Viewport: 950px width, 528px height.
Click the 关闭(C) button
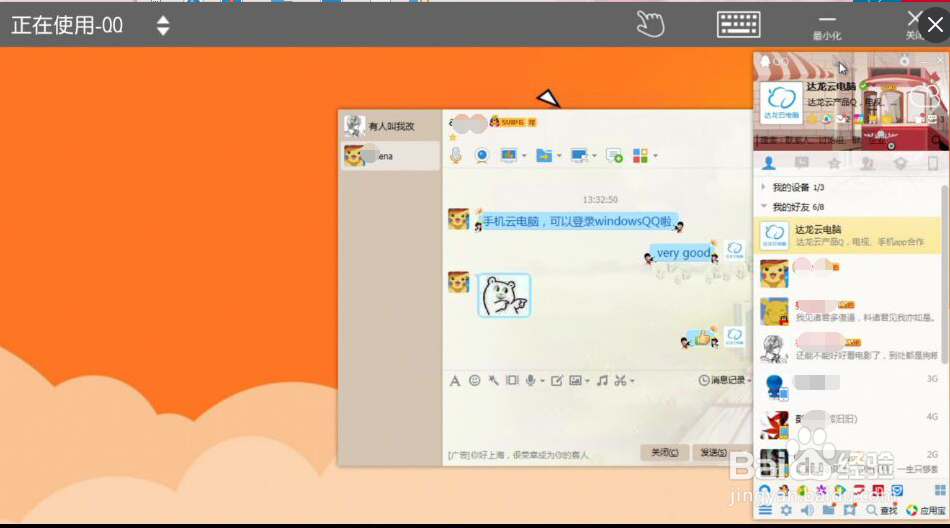pos(665,452)
